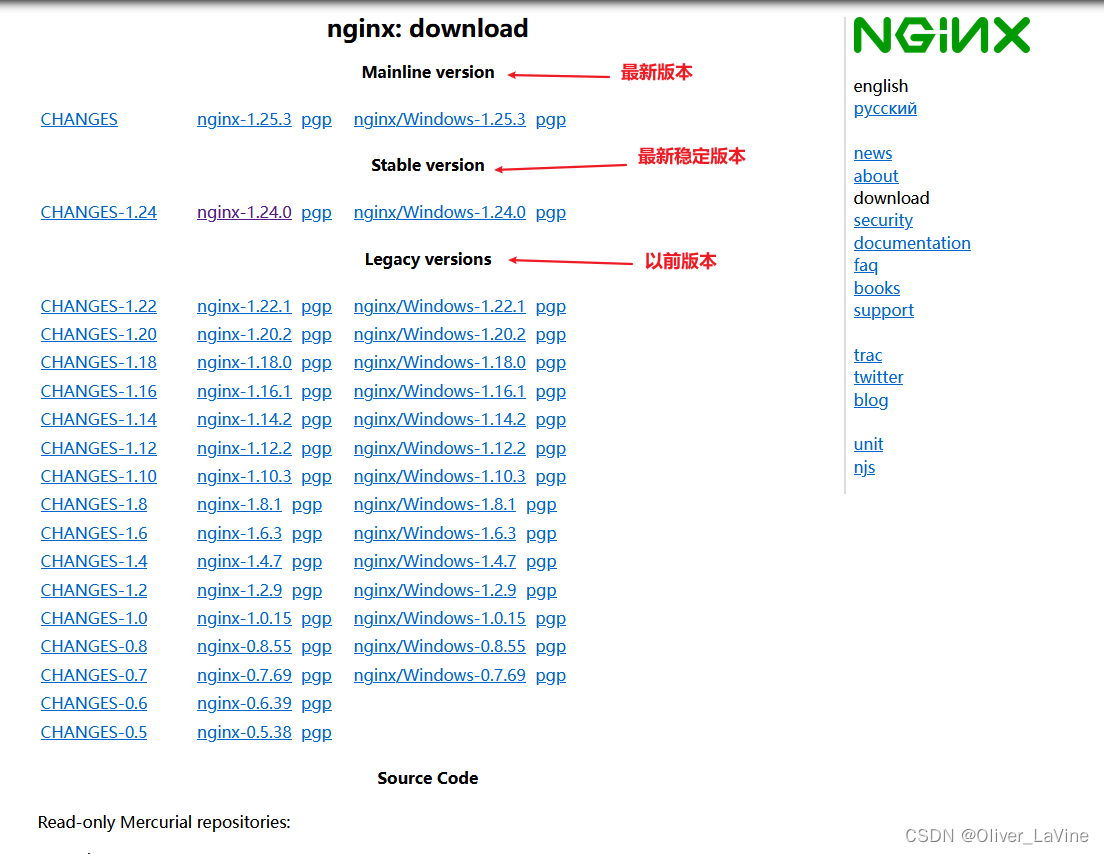1104x854 pixels.
Task: Download nginx/Windows-1.24.0 build
Action: pyautogui.click(x=439, y=212)
